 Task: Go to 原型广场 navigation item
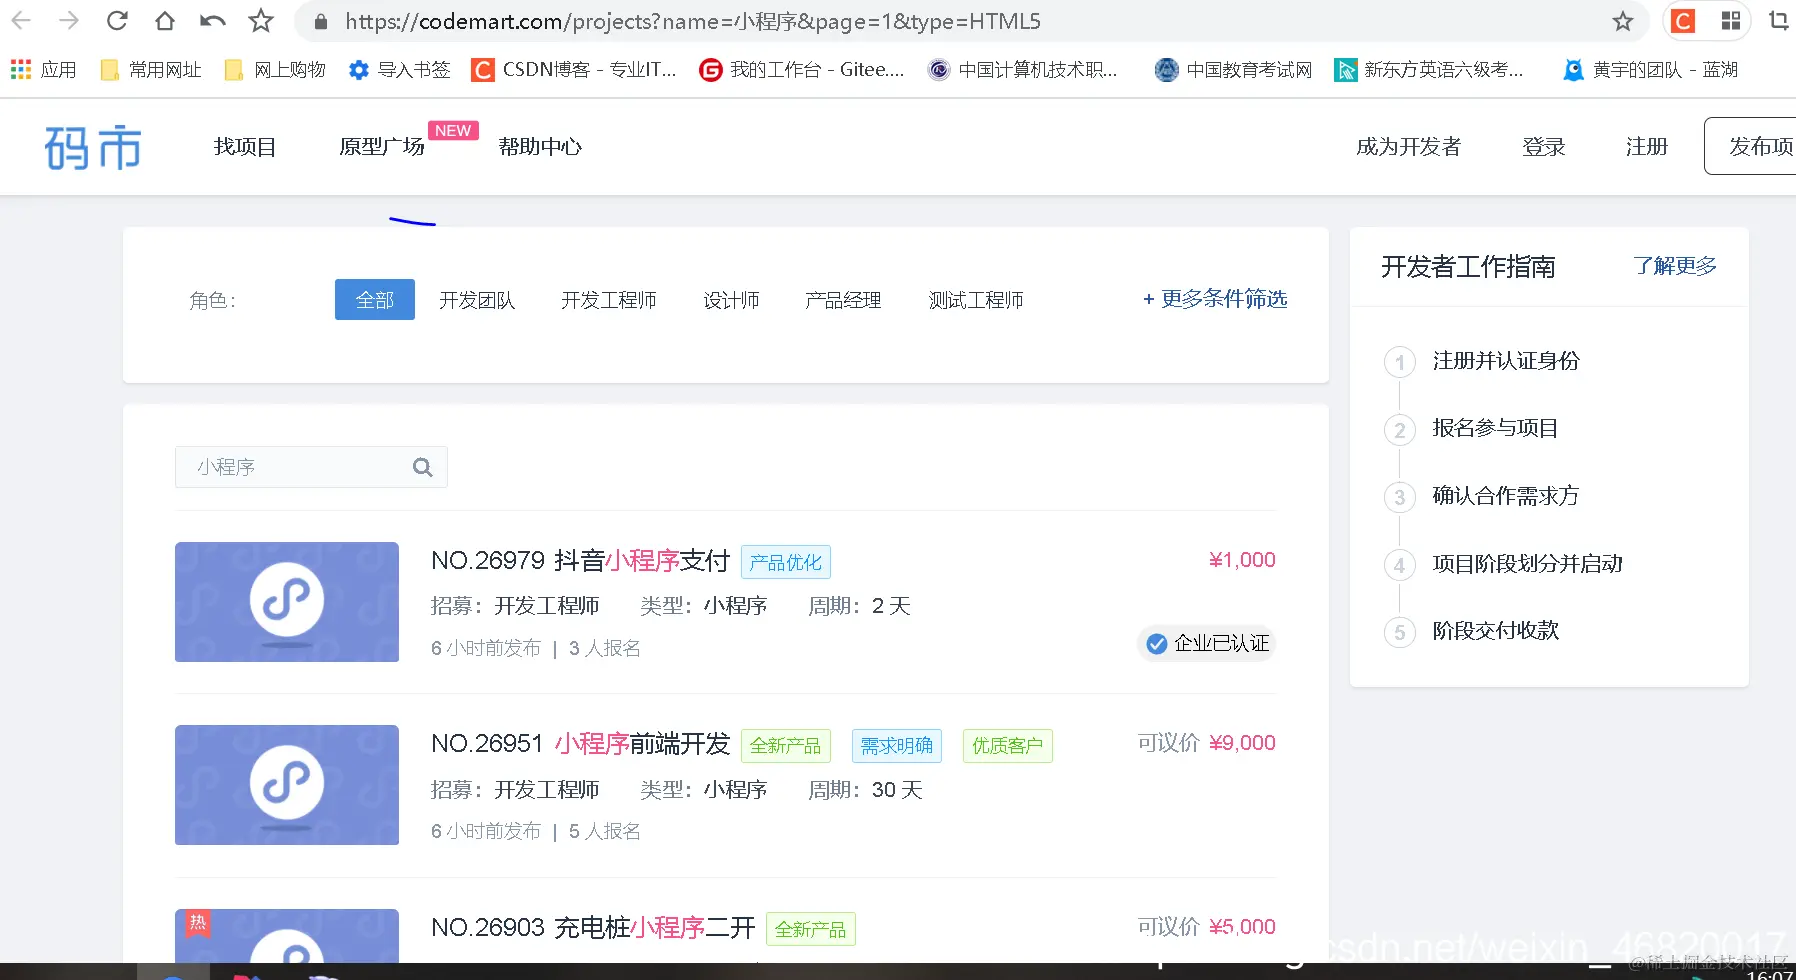pyautogui.click(x=380, y=146)
